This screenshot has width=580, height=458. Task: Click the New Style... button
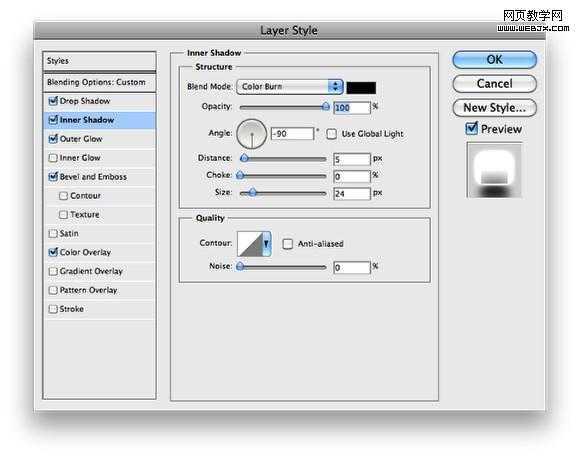click(x=495, y=108)
